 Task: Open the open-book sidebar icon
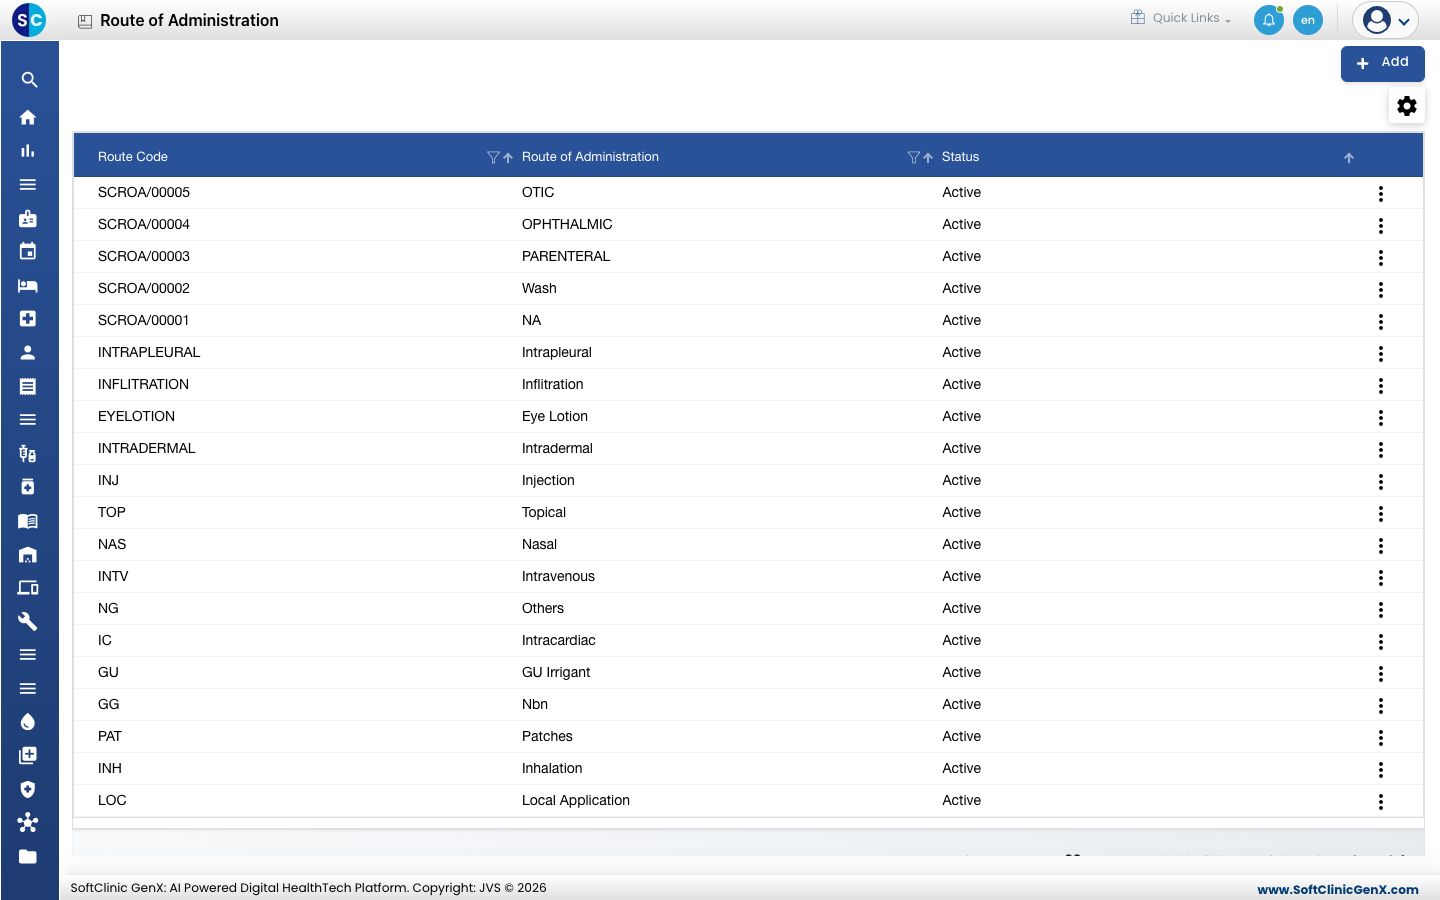tap(28, 521)
